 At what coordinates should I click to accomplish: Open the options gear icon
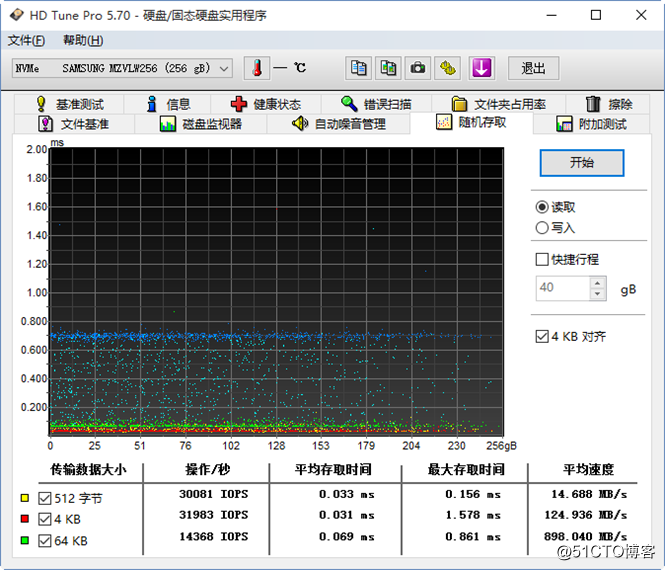pos(447,68)
